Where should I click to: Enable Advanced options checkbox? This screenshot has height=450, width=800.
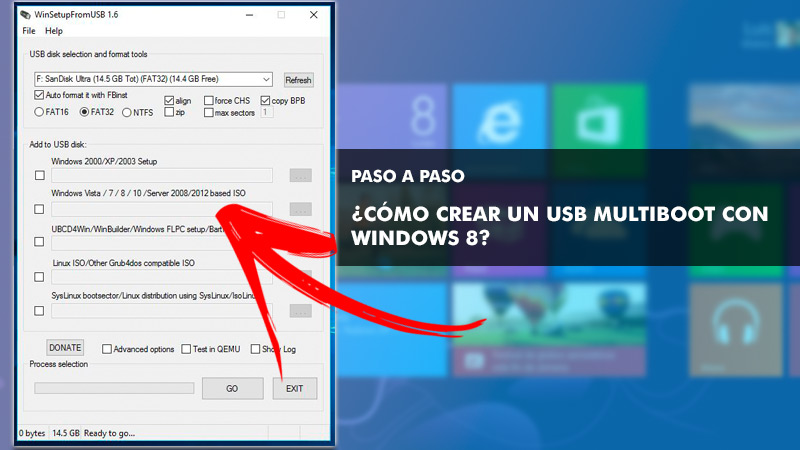tap(107, 349)
